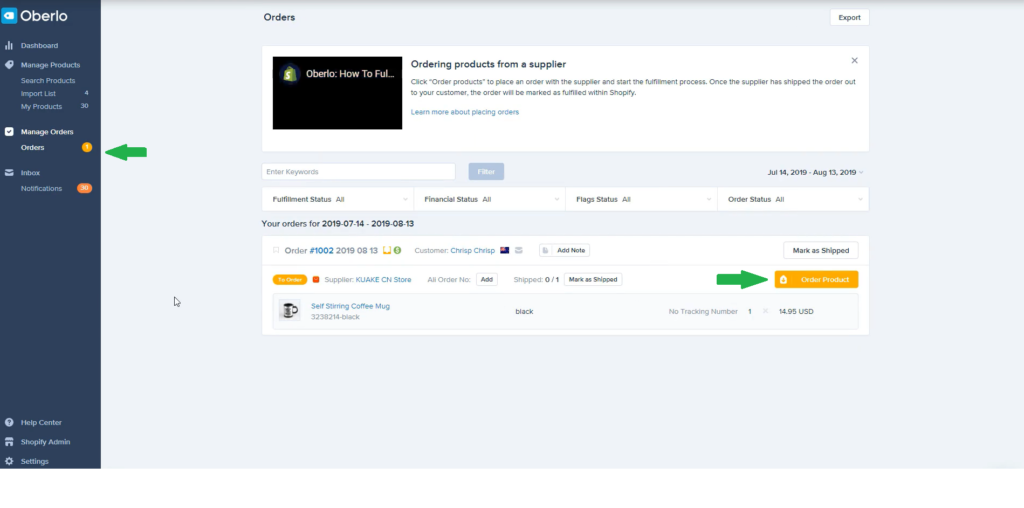Expand the Fulfillment Status dropdown
Screen dimensions: 1024x508
pyautogui.click(x=338, y=200)
